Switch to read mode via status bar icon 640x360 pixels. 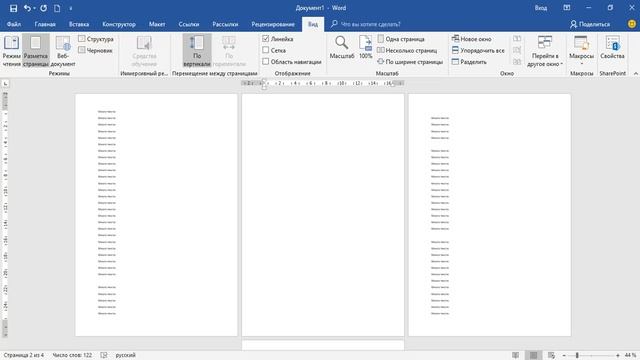pyautogui.click(x=516, y=355)
